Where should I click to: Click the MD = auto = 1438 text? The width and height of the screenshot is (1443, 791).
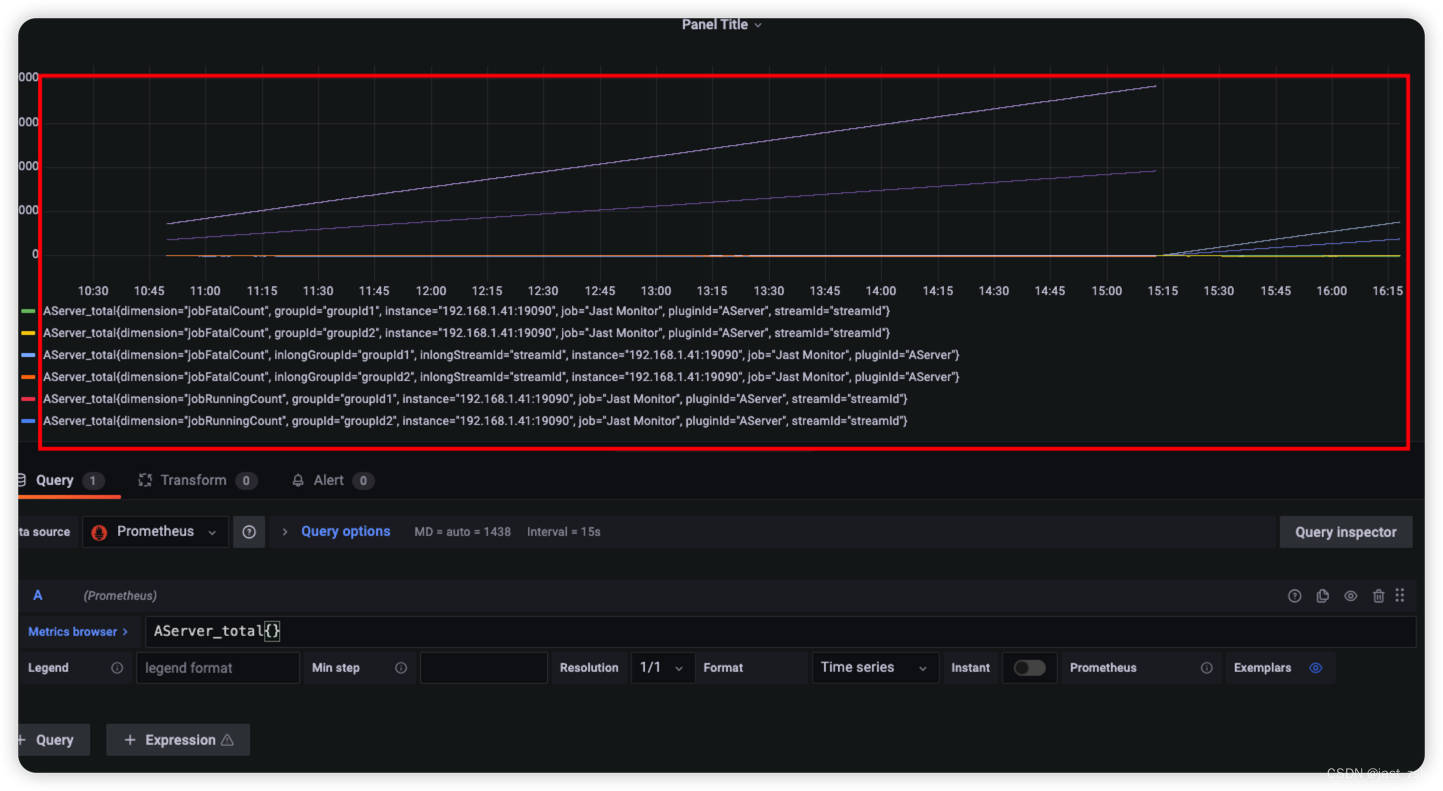pyautogui.click(x=462, y=532)
